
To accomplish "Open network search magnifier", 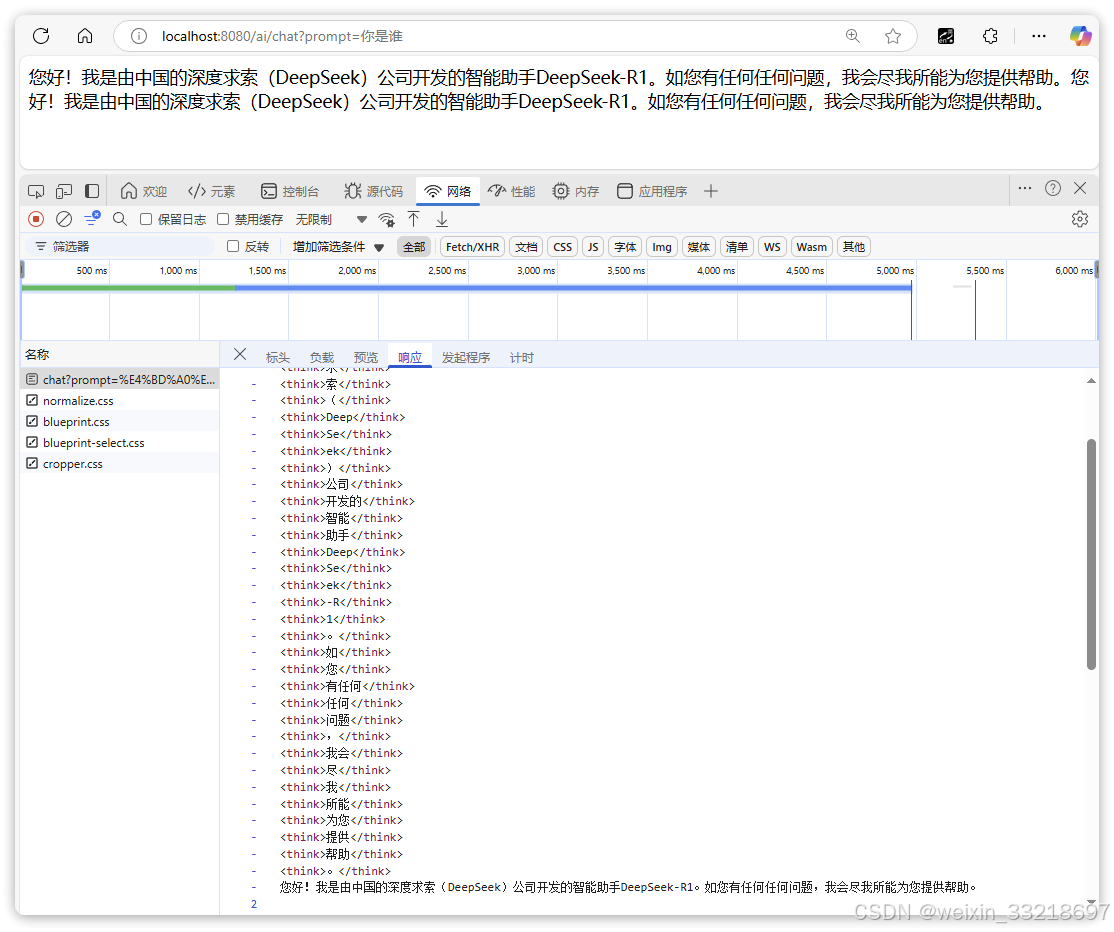I will pos(120,220).
